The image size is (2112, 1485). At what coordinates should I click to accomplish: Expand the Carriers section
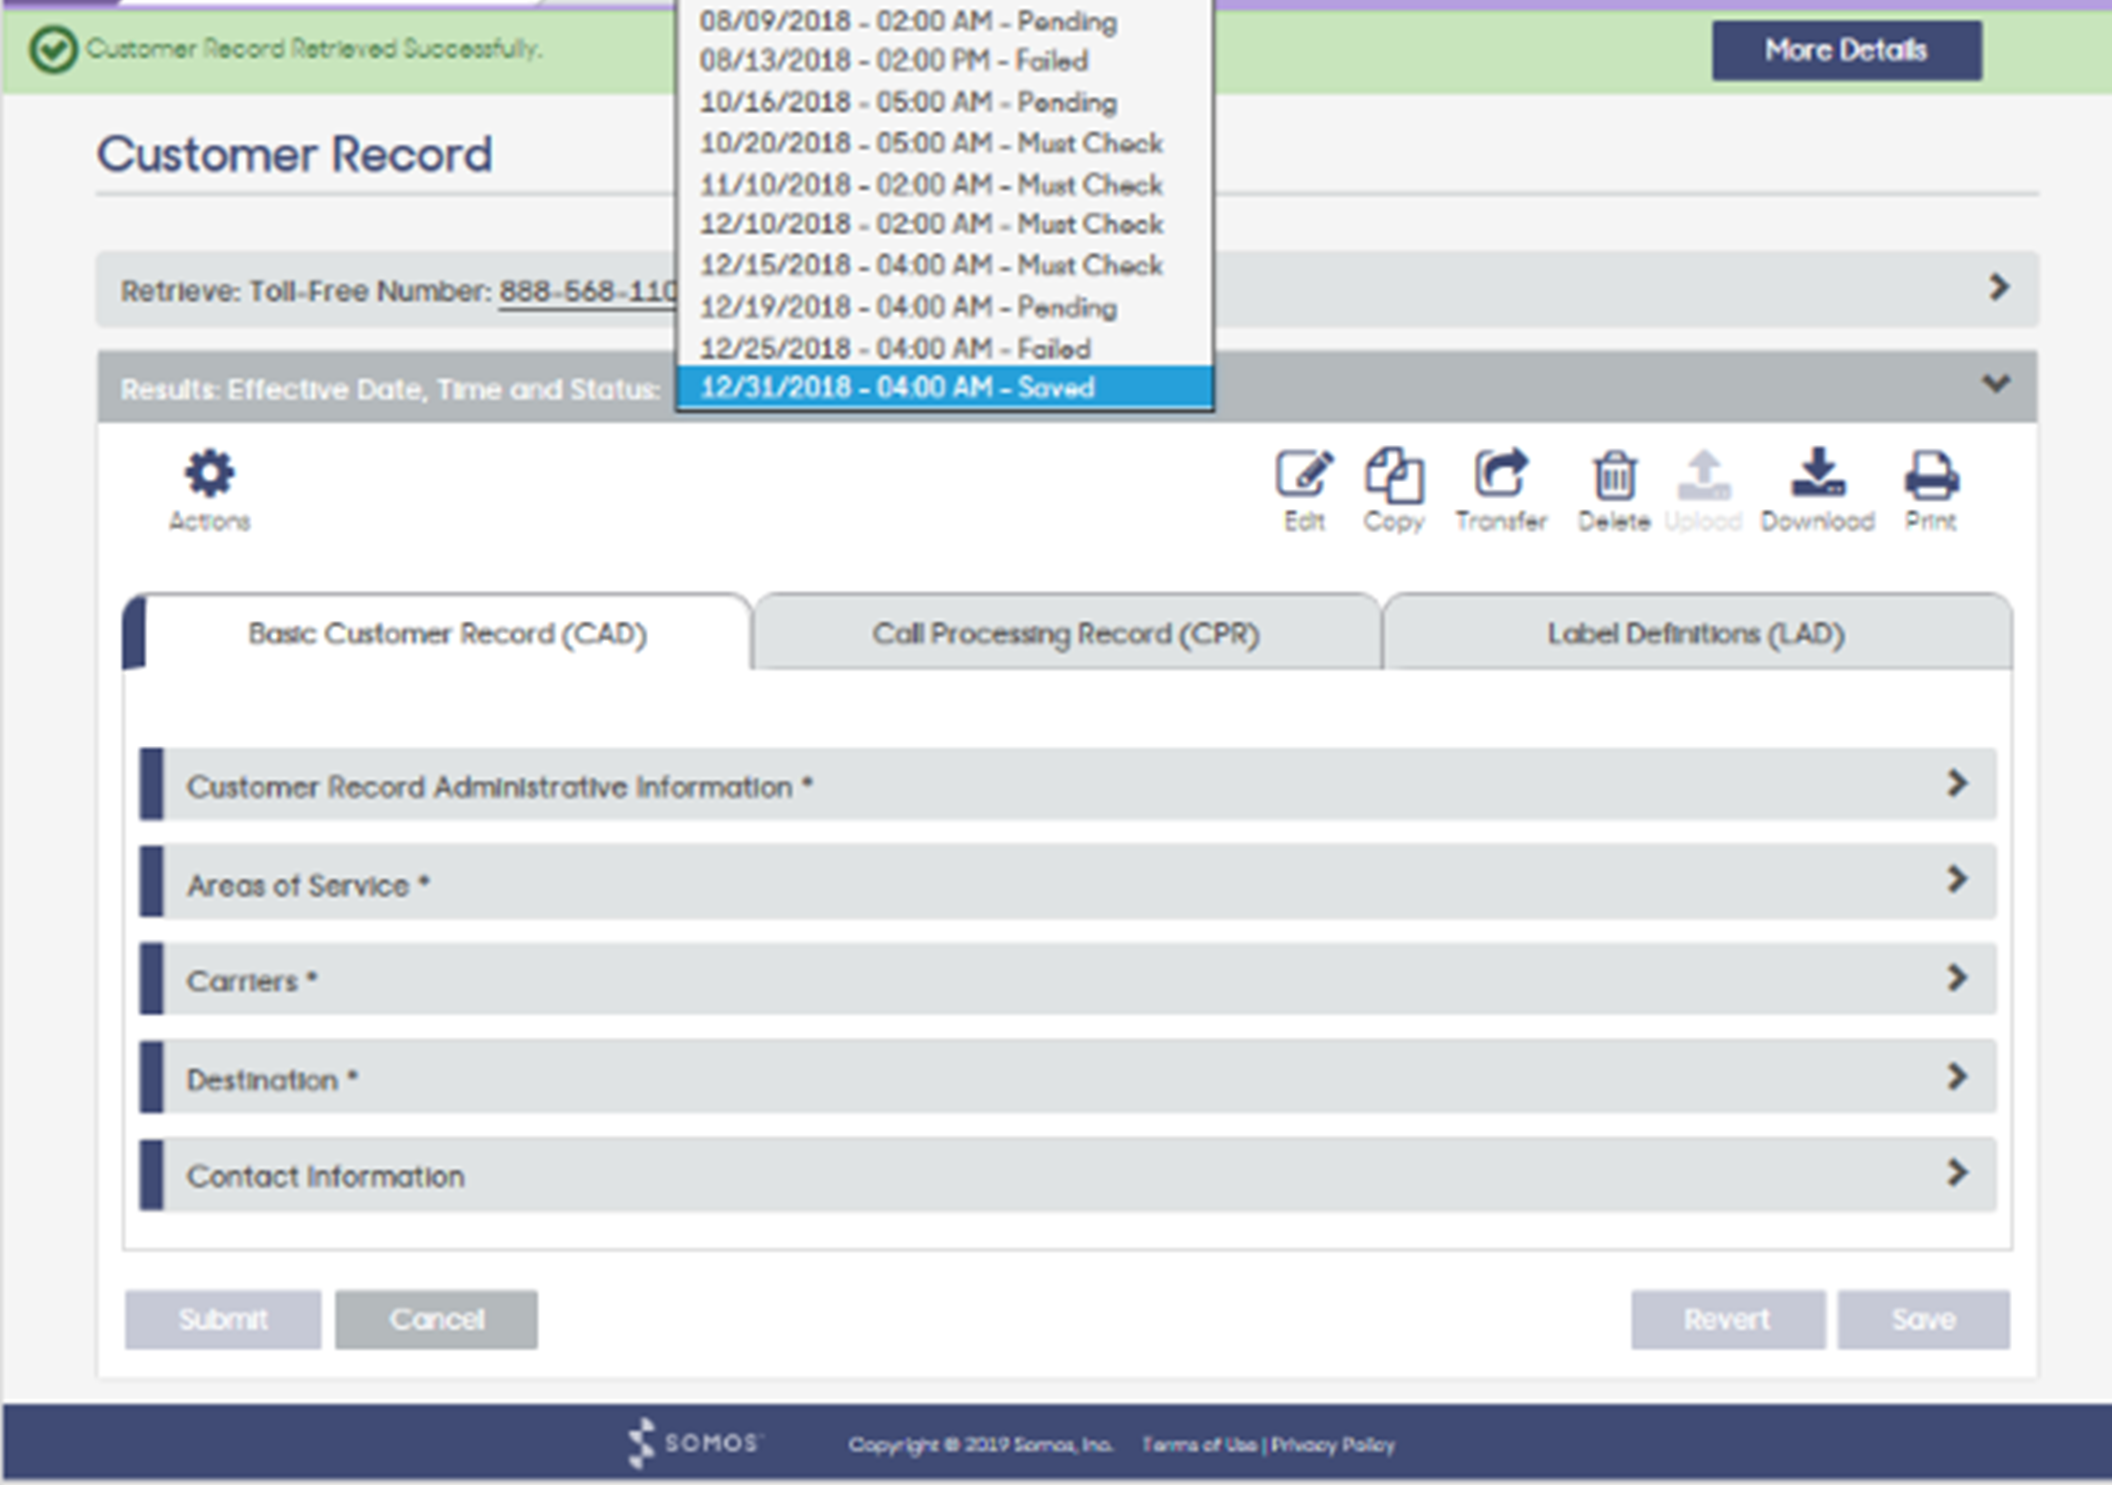click(1068, 979)
